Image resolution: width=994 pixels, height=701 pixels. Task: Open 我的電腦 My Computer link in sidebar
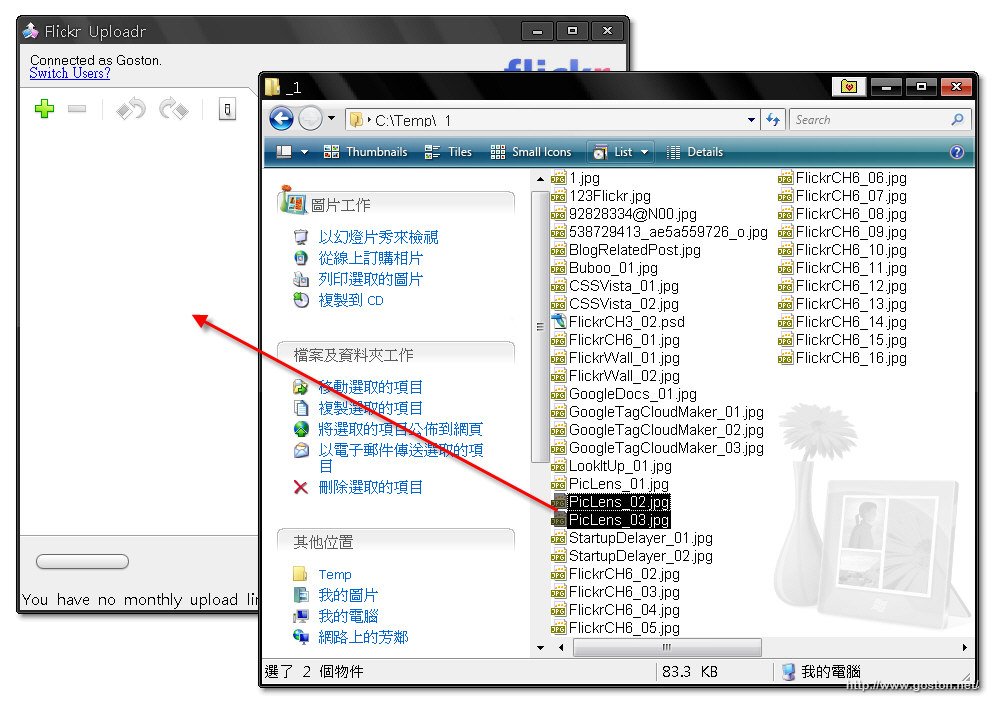click(x=348, y=616)
